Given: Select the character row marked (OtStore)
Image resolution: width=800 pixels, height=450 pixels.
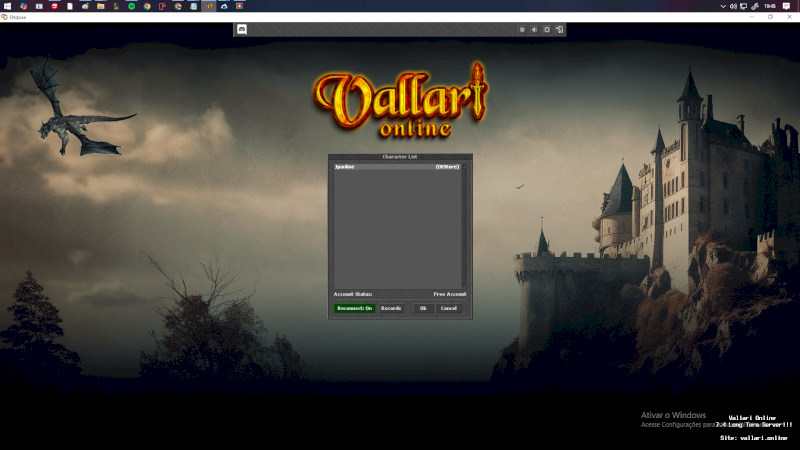Looking at the screenshot, I should [397, 167].
